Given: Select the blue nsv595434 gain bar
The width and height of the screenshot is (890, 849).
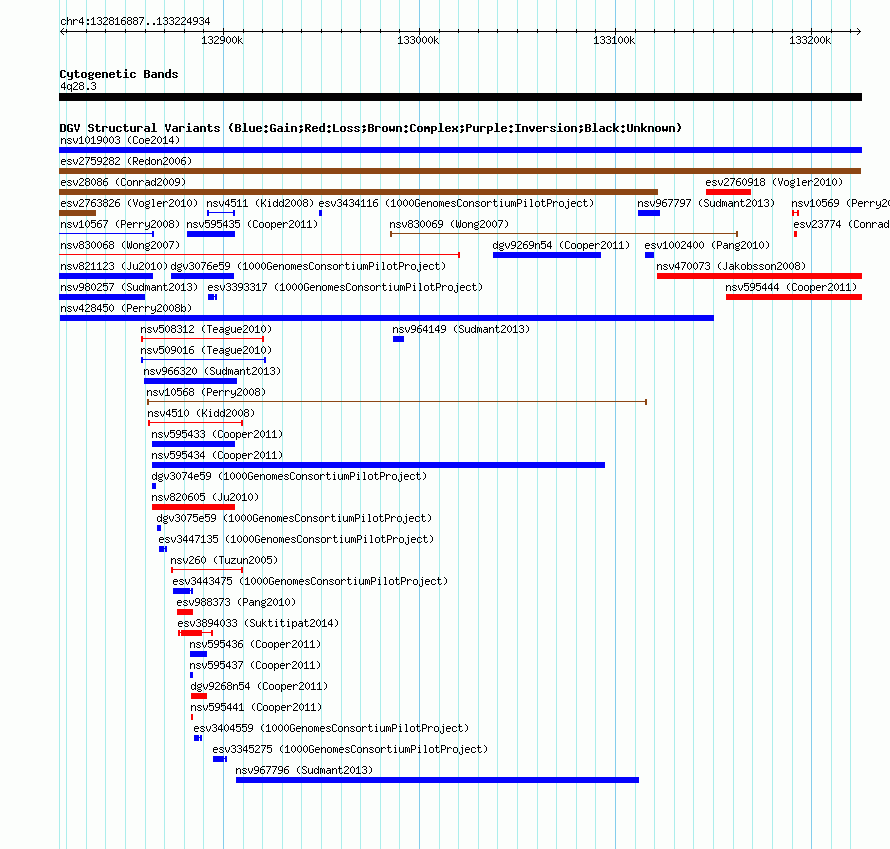Looking at the screenshot, I should (x=378, y=465).
